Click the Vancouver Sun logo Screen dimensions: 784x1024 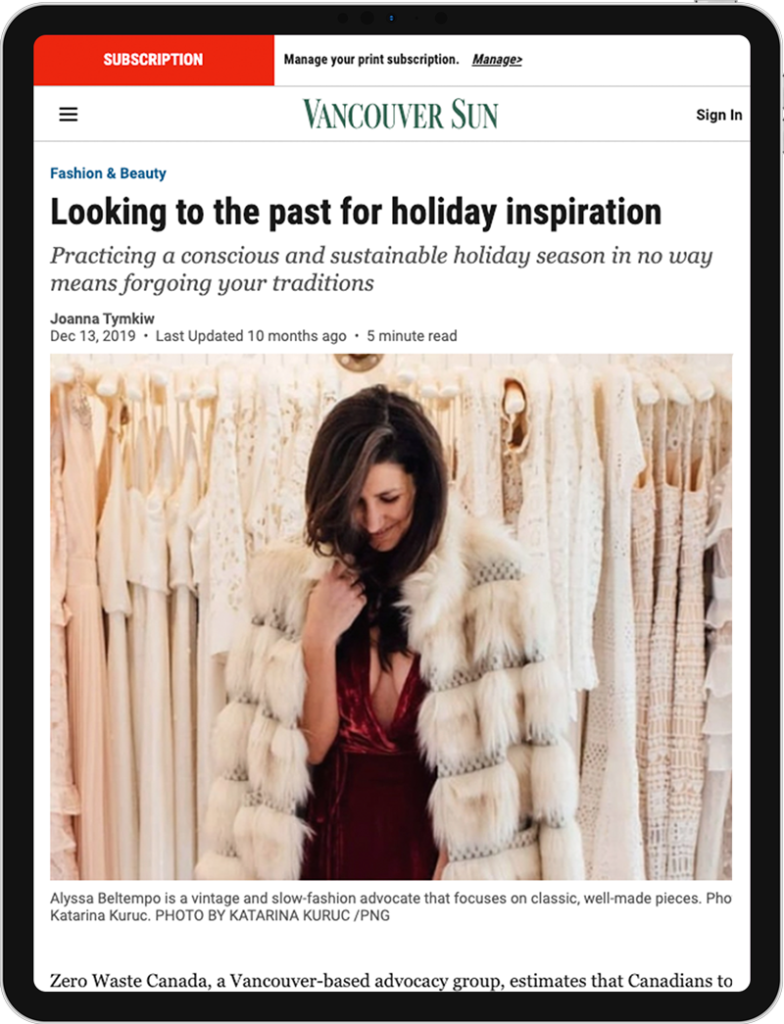coord(400,114)
